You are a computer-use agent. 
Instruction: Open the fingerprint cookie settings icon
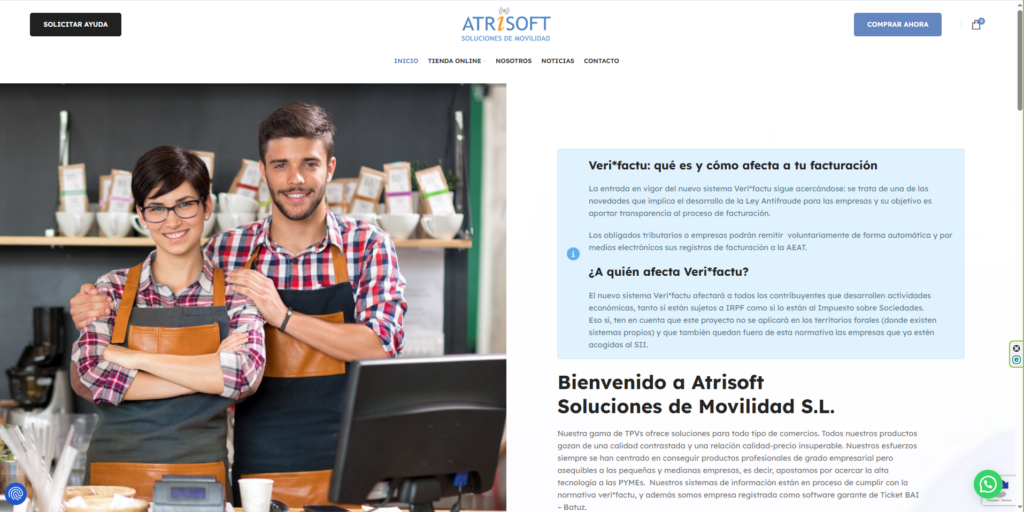(x=15, y=493)
